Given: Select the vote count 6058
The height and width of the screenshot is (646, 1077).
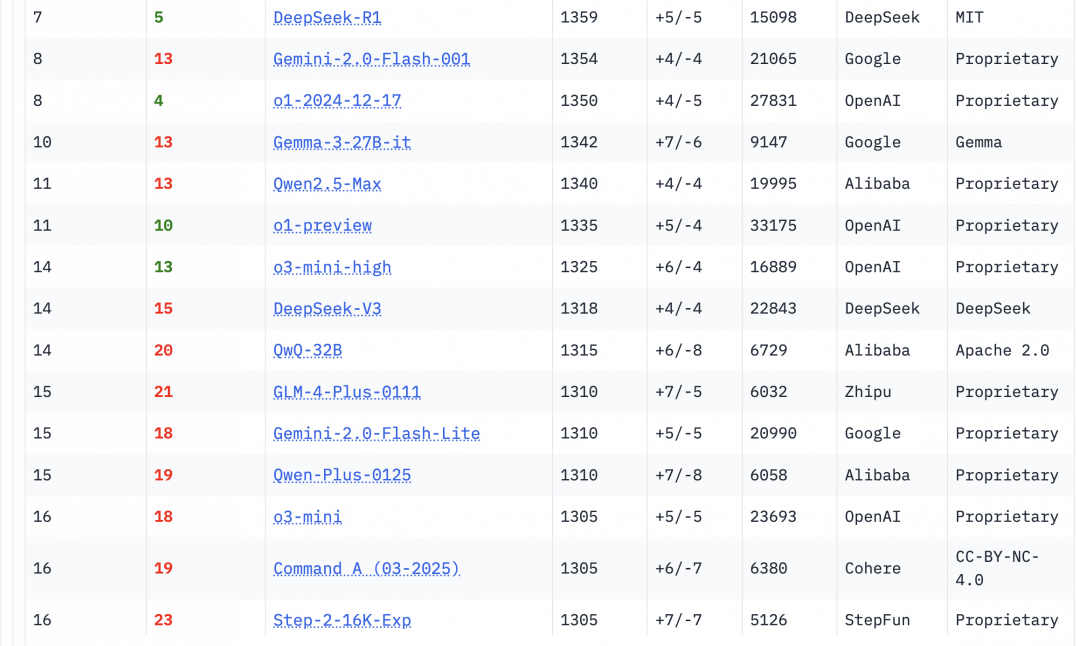Looking at the screenshot, I should pos(769,475).
